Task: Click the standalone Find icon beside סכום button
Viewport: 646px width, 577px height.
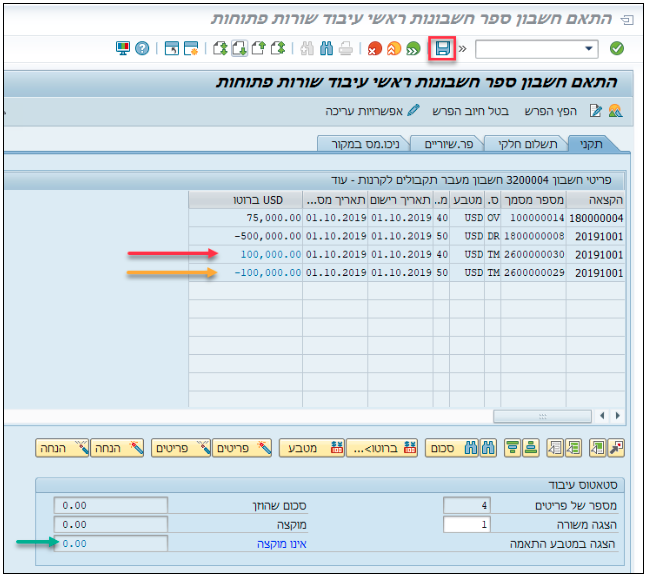Action: 488,448
